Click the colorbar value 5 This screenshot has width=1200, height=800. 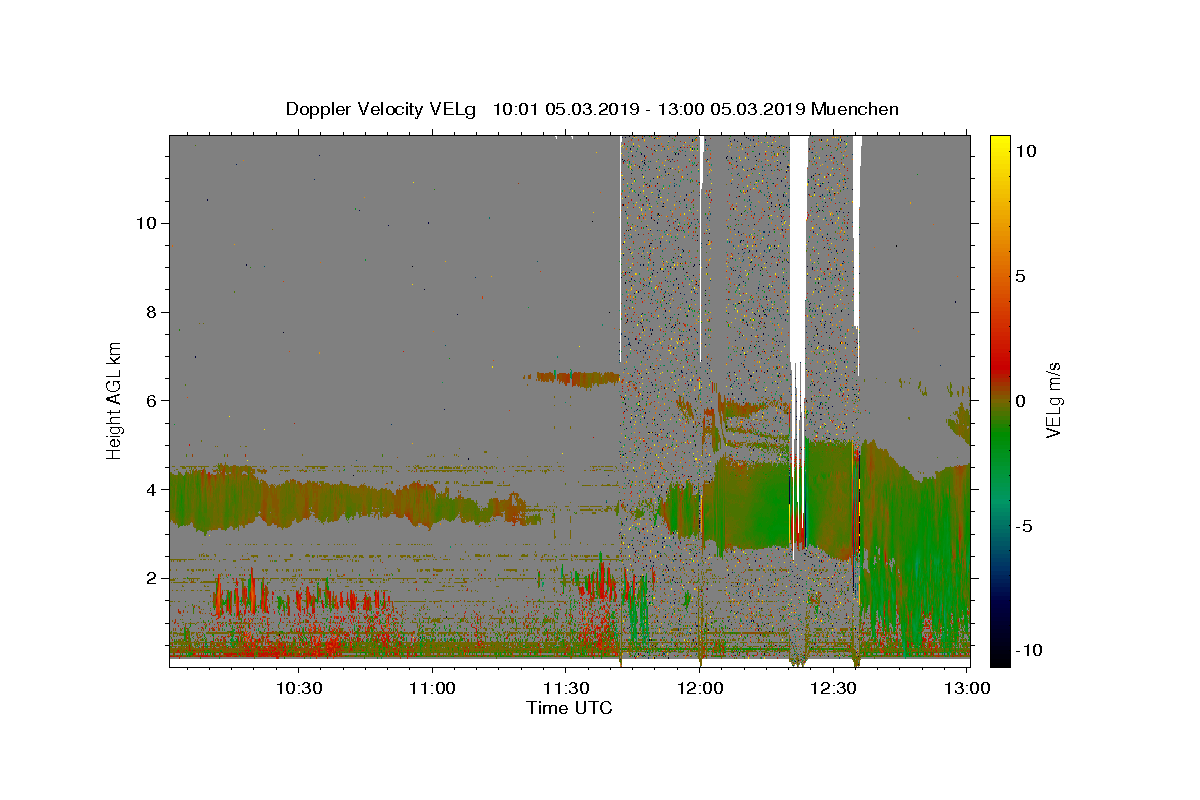[x=1020, y=275]
